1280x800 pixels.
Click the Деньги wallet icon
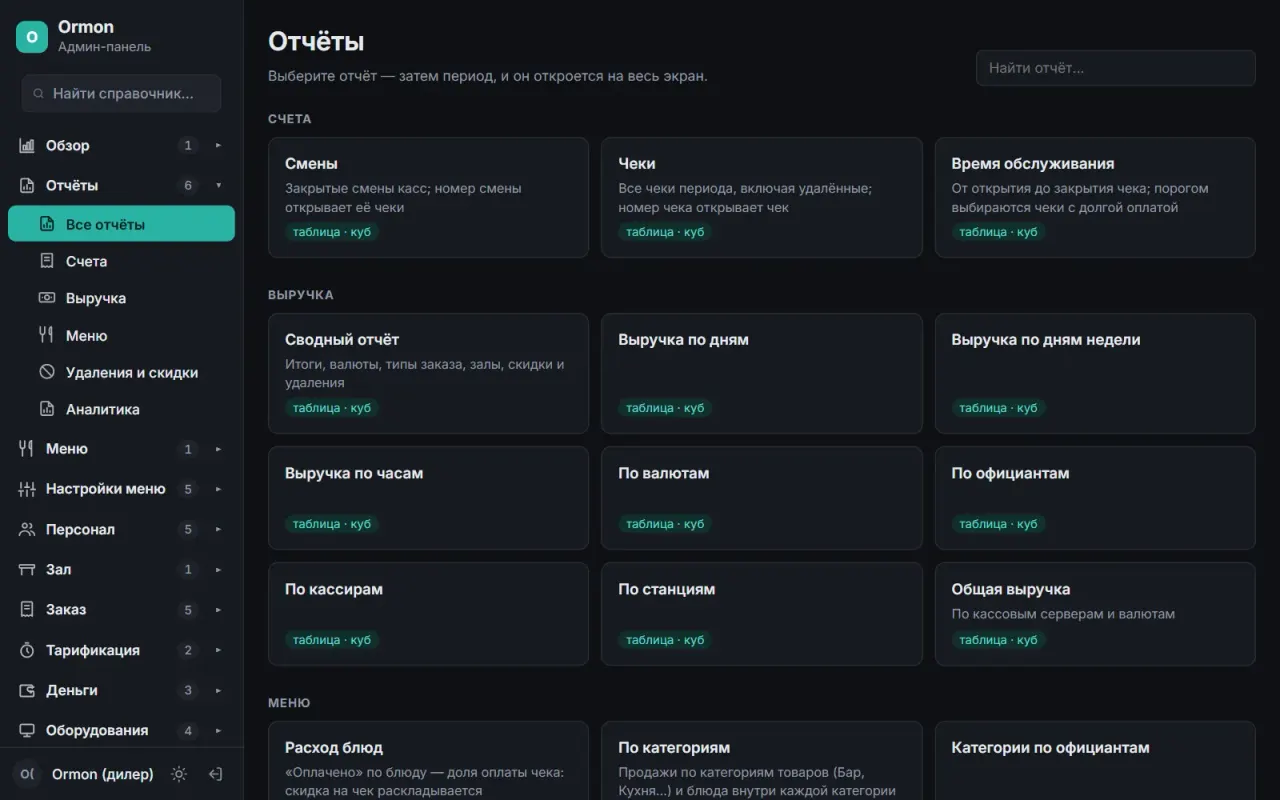(x=27, y=690)
